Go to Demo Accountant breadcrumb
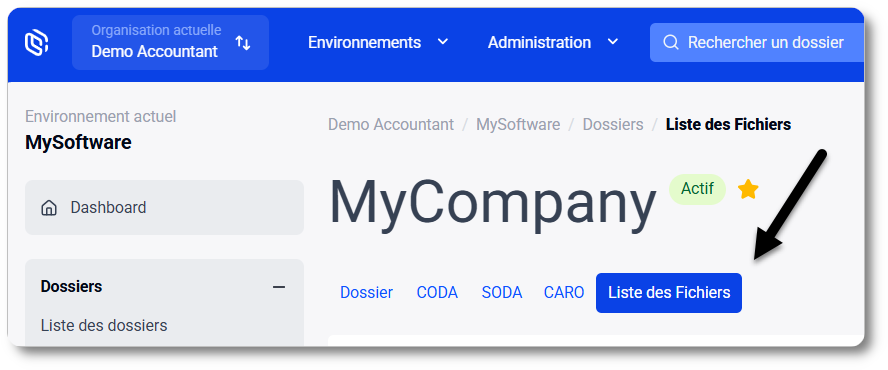Image resolution: width=888 pixels, height=370 pixels. 391,124
